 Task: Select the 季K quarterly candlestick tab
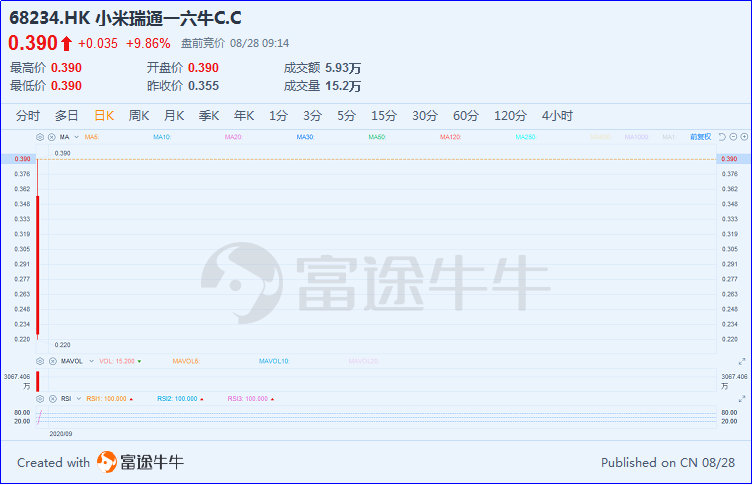[209, 116]
